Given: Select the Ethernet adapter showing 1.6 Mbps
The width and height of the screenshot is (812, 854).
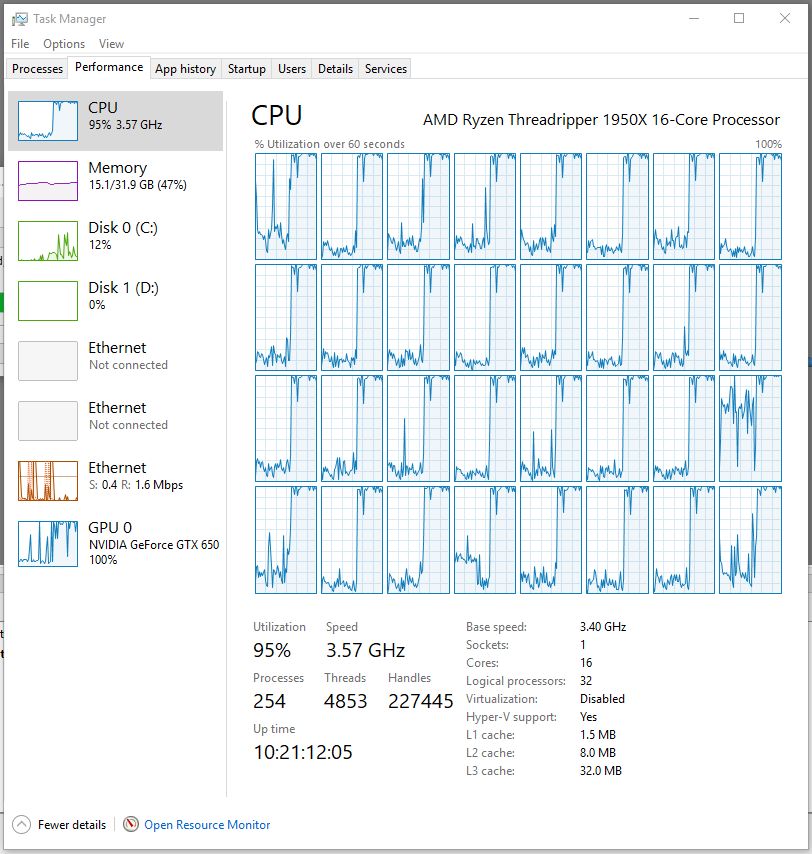Looking at the screenshot, I should [x=48, y=481].
